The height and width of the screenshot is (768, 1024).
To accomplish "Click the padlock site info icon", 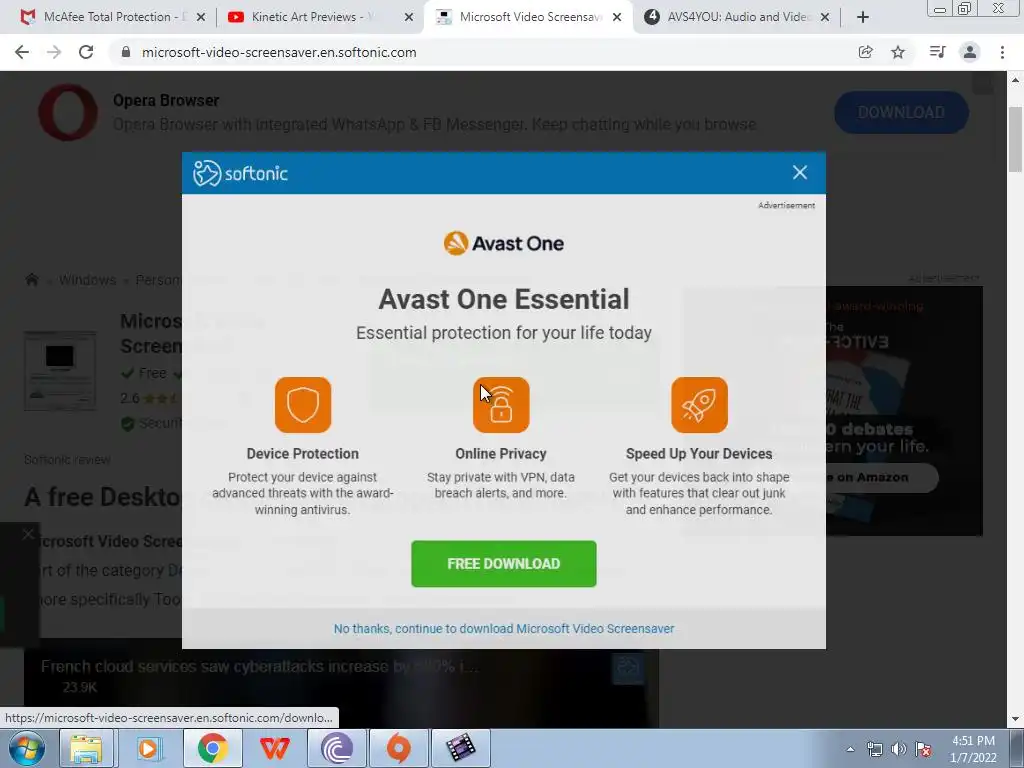I will click(x=126, y=52).
